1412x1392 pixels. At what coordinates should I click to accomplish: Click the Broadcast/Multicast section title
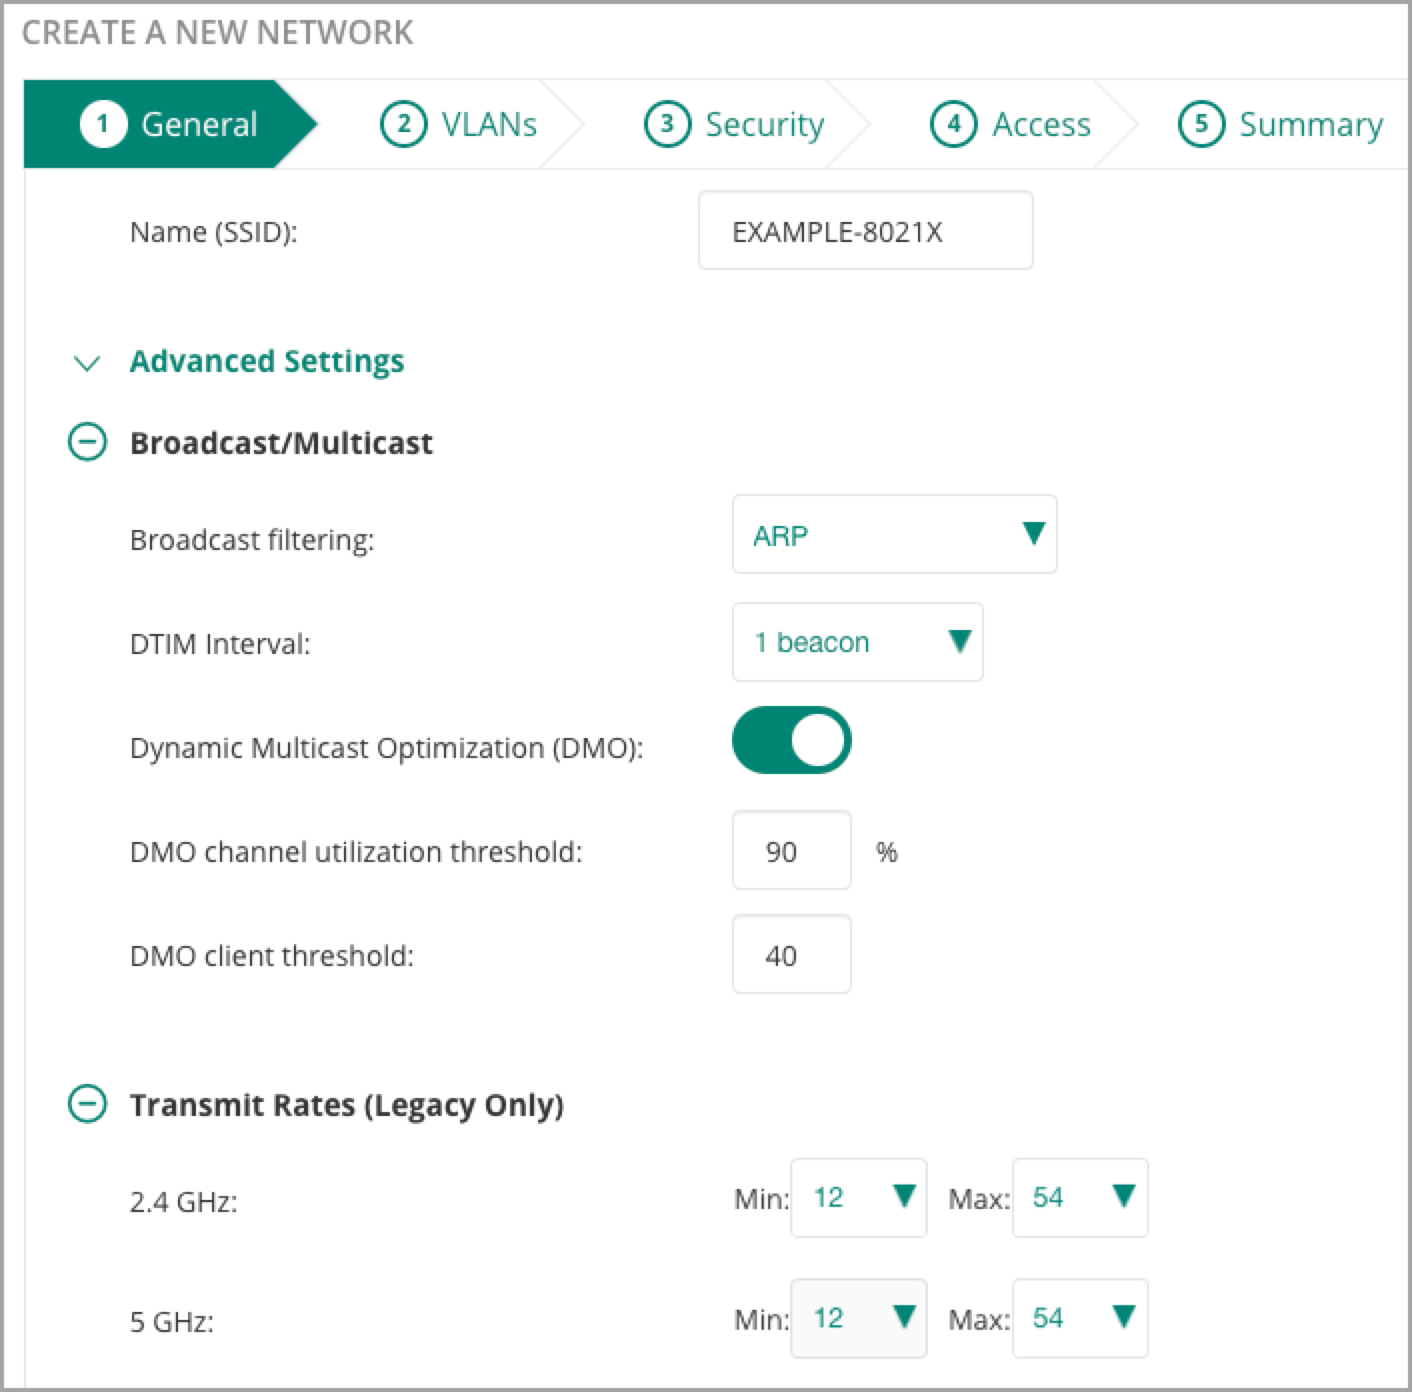click(281, 443)
